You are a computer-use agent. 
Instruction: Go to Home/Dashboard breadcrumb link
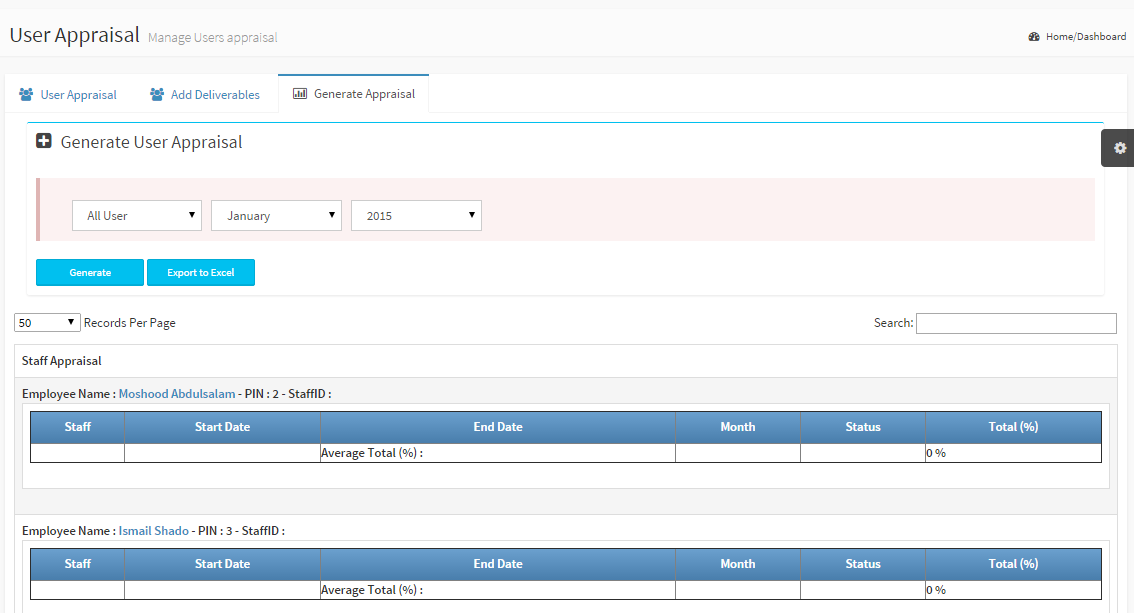1085,37
